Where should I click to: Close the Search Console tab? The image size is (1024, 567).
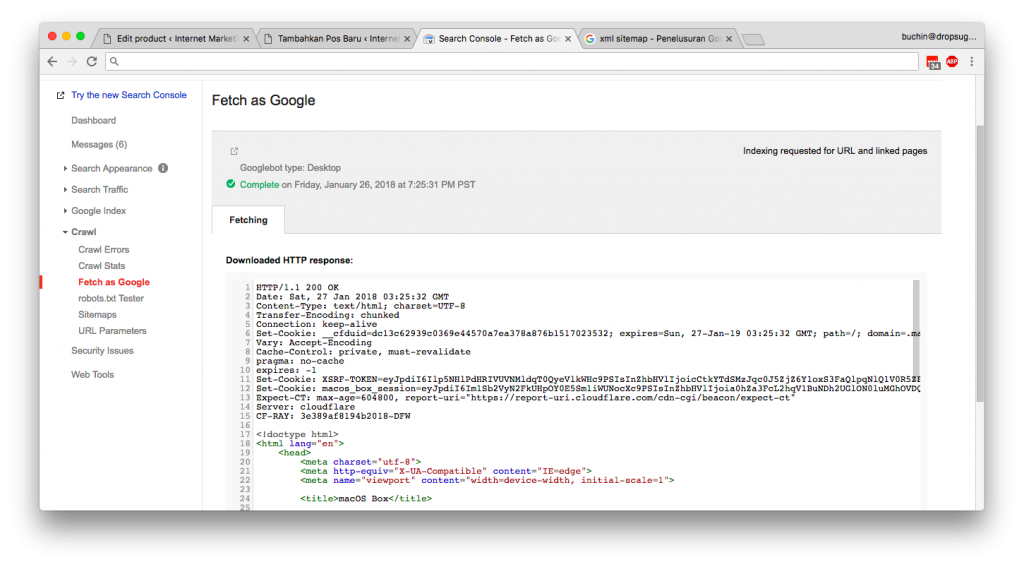(x=568, y=39)
